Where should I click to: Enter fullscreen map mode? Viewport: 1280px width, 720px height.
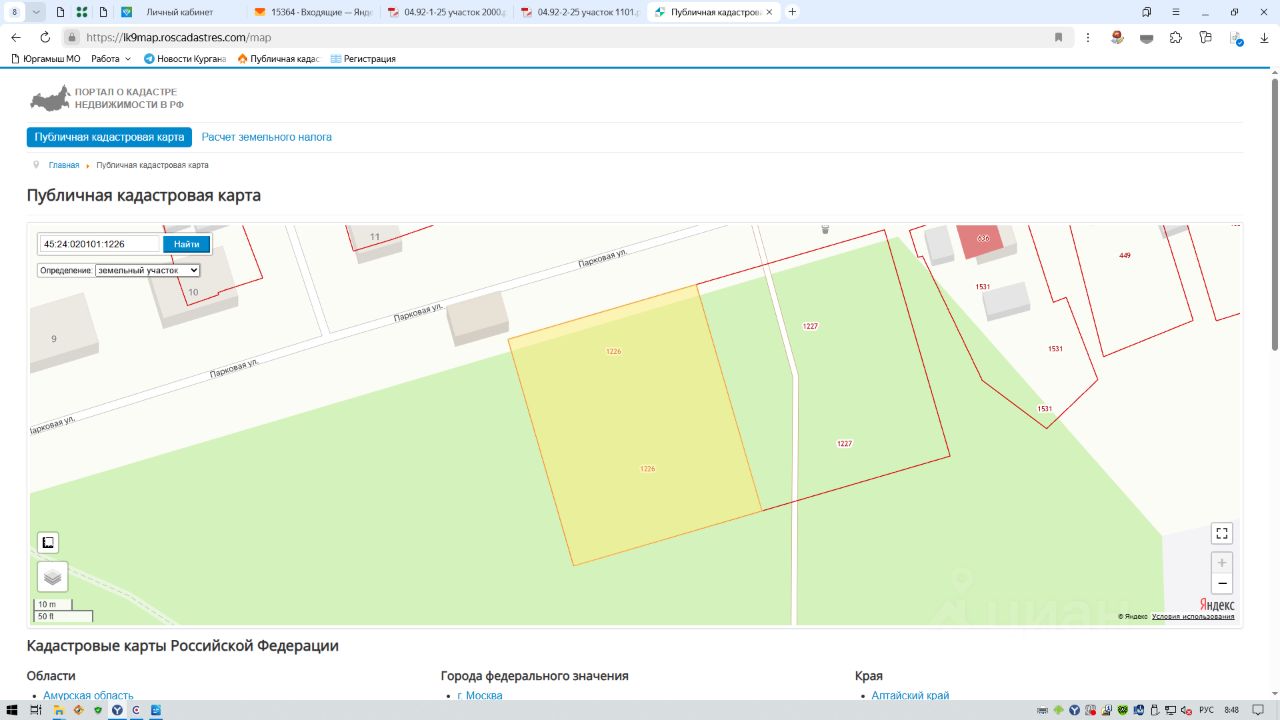(x=1221, y=533)
